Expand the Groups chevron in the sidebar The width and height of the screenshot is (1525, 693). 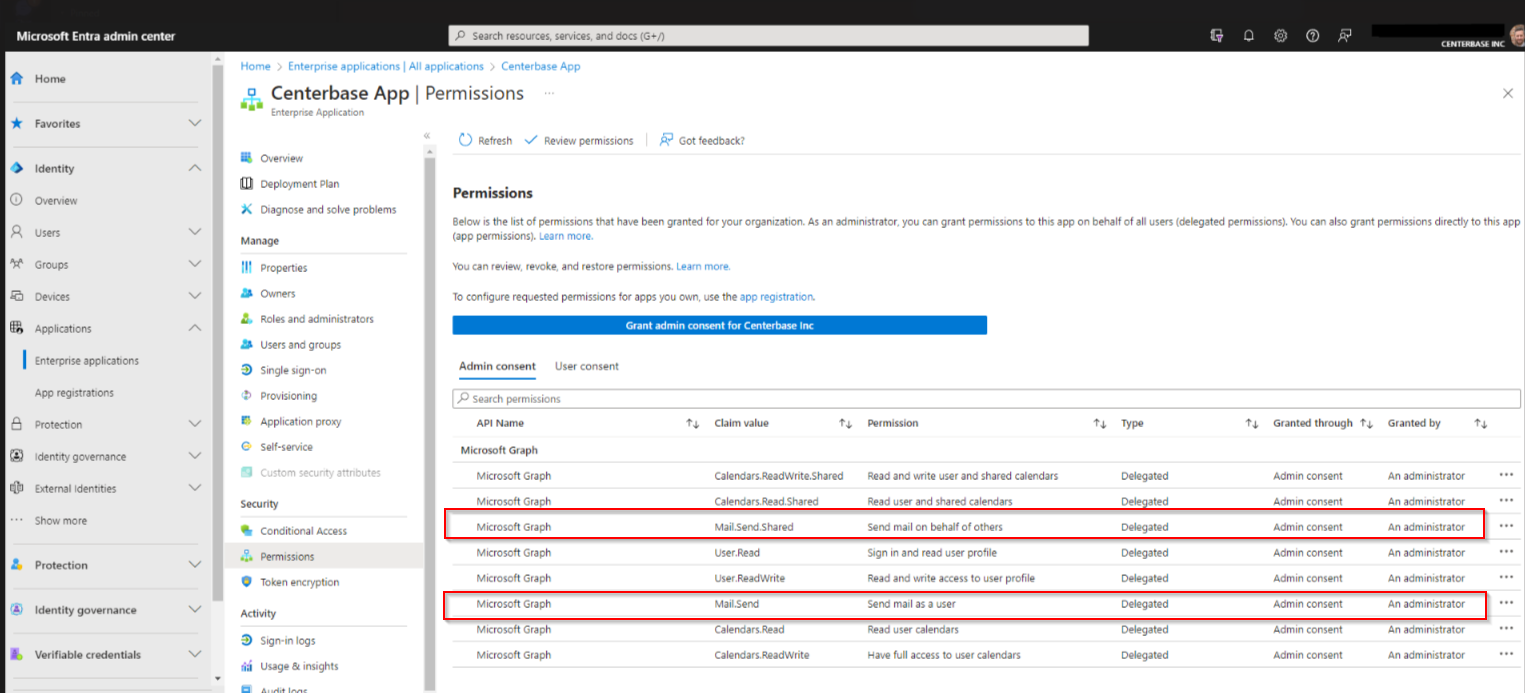(x=195, y=264)
